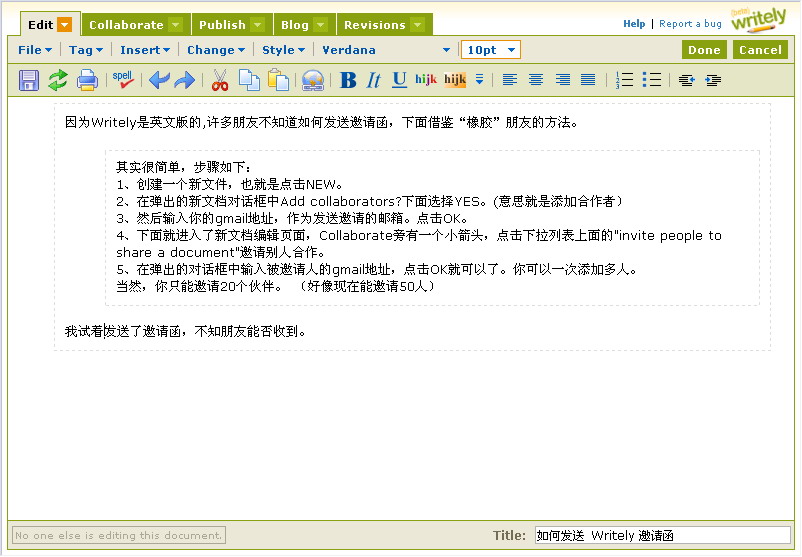This screenshot has height=557, width=802.
Task: Expand the Collaborate tab arrow
Action: [x=175, y=25]
